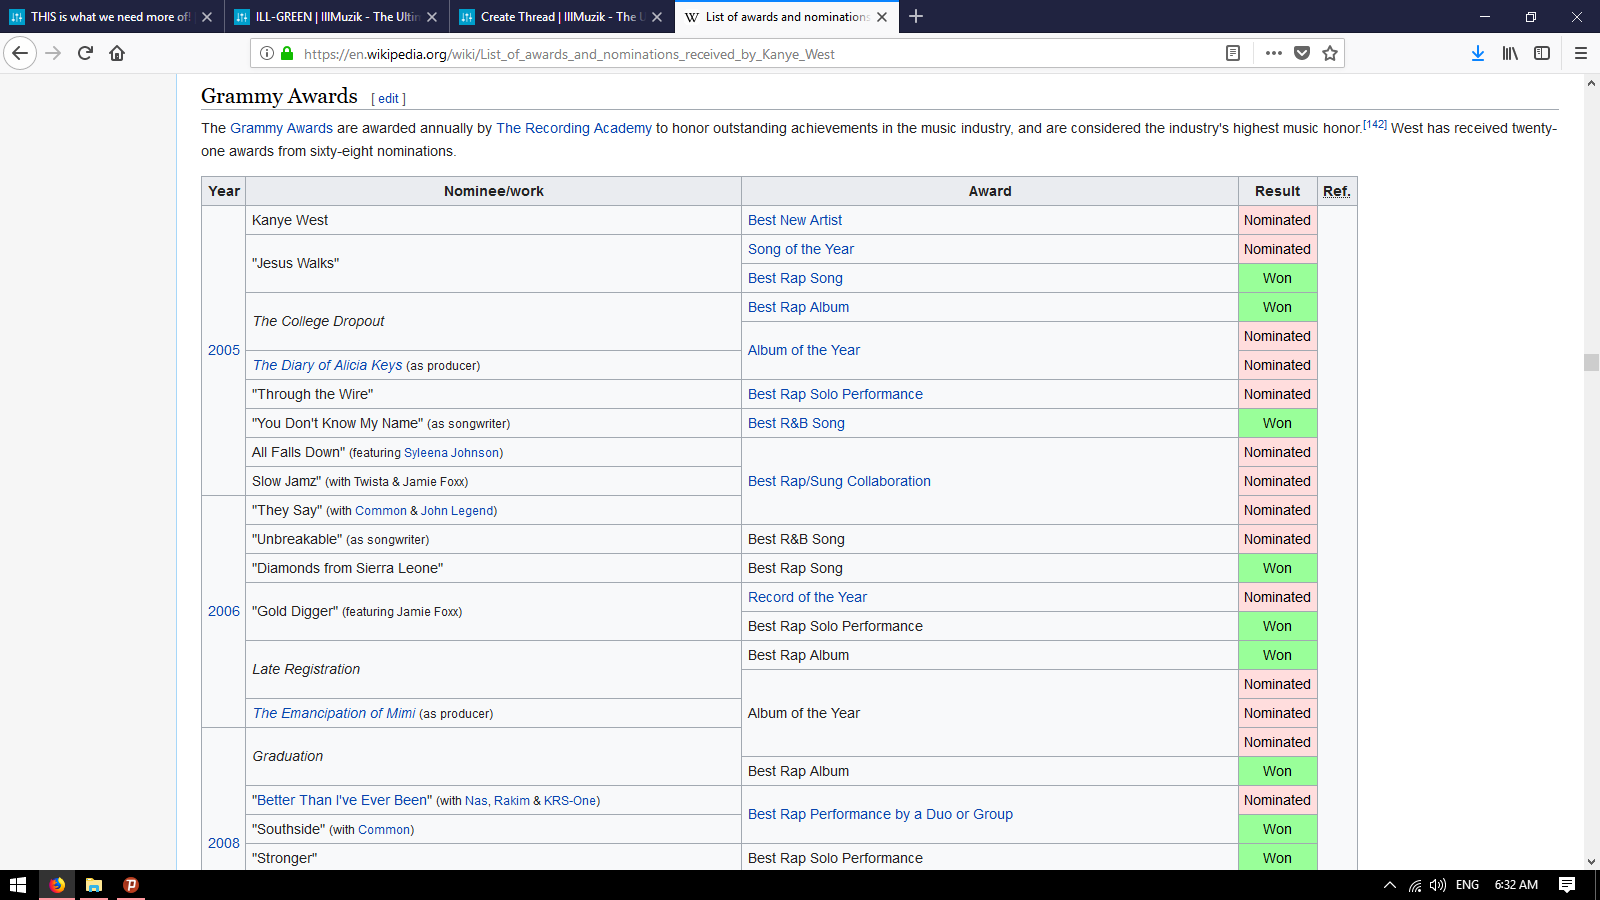Image resolution: width=1600 pixels, height=900 pixels.
Task: Open the Syleena Johnson link
Action: [x=451, y=453]
